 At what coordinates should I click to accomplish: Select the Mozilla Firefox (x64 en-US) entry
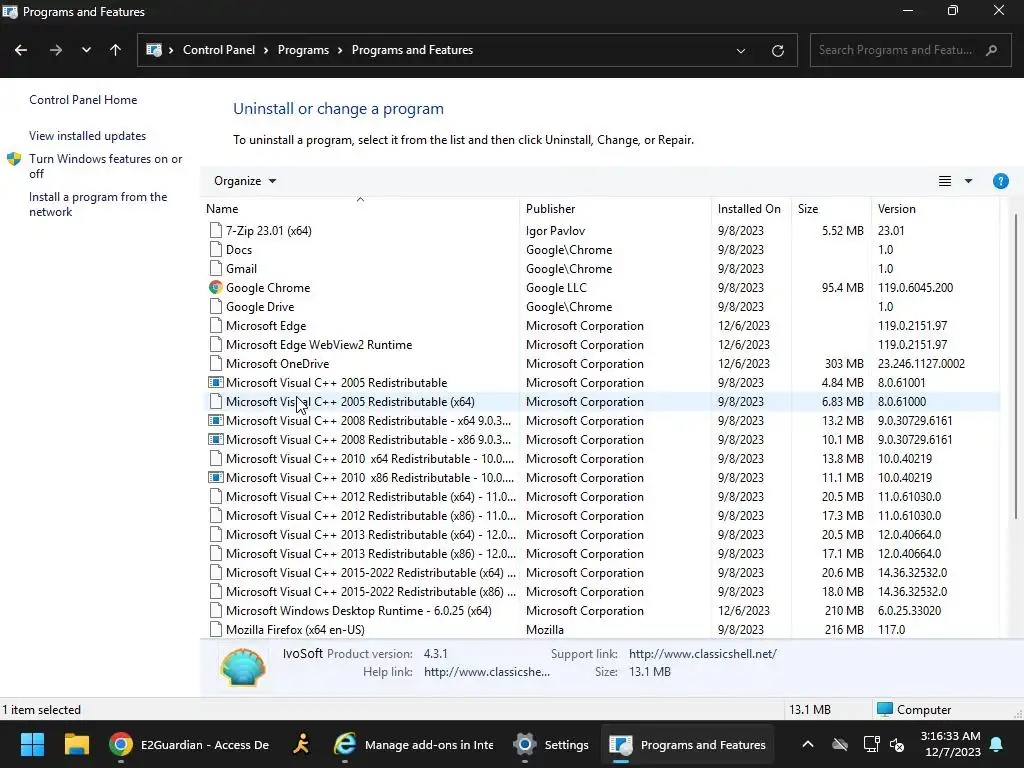coord(601,630)
